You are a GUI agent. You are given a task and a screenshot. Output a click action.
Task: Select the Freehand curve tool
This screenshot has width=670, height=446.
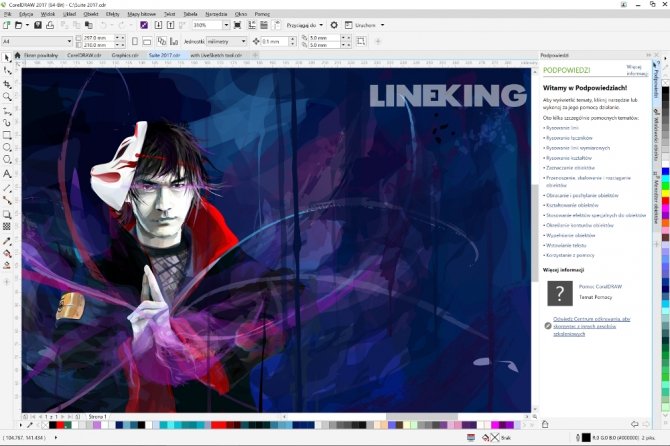7,111
